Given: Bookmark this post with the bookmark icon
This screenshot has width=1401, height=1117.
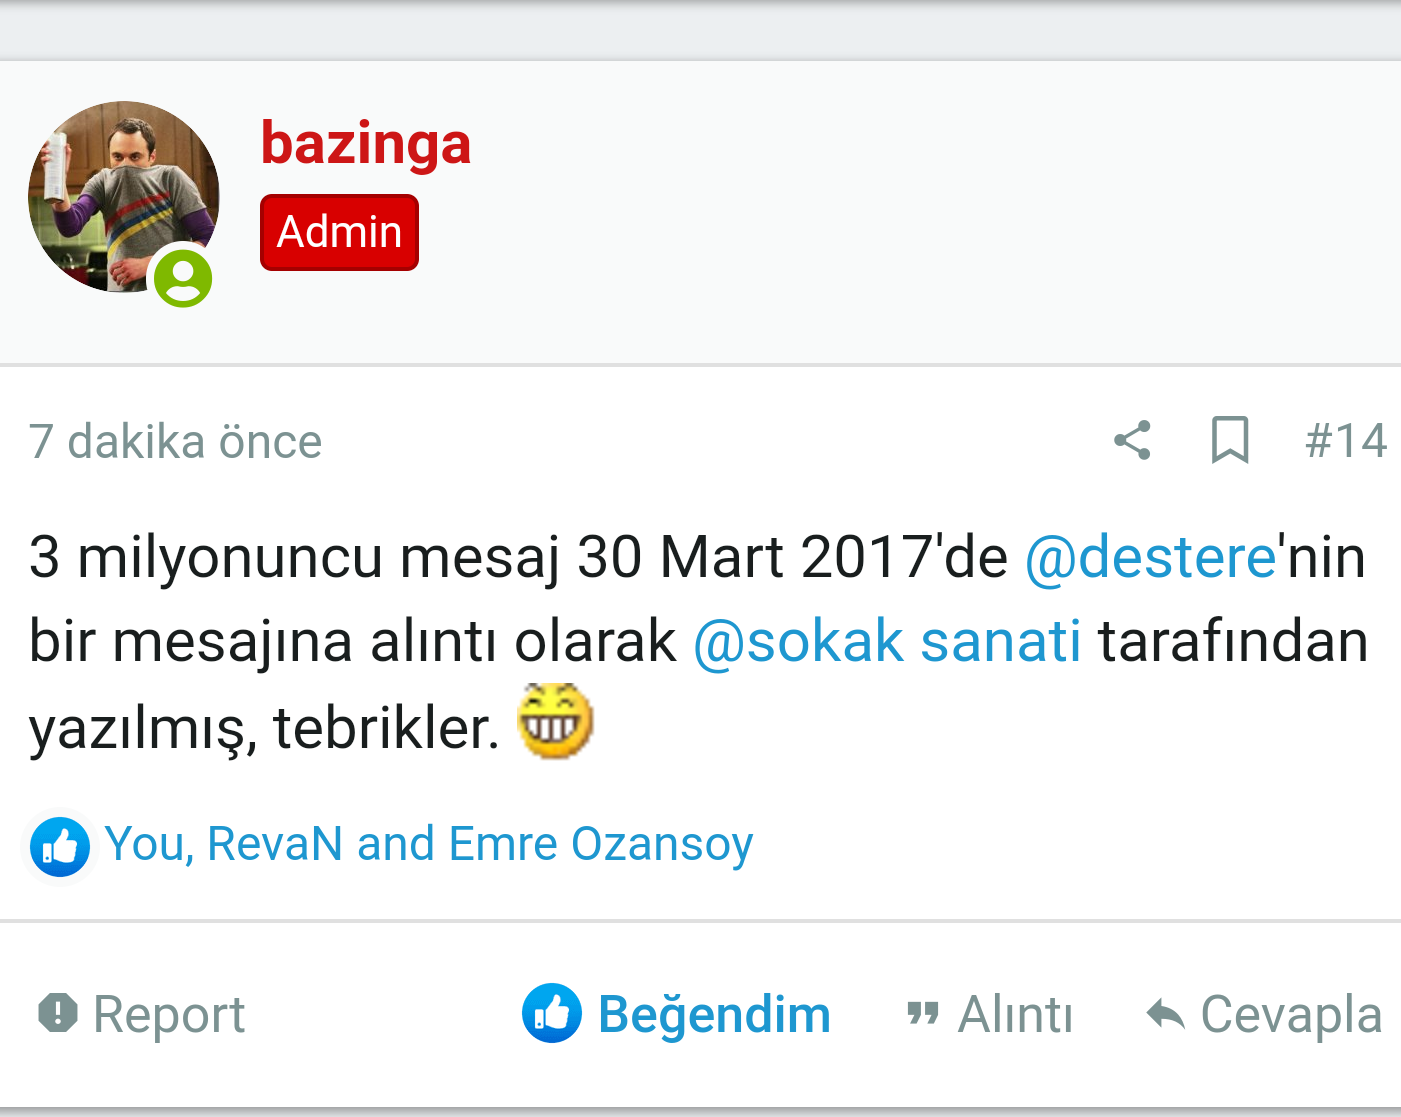Looking at the screenshot, I should [1230, 441].
